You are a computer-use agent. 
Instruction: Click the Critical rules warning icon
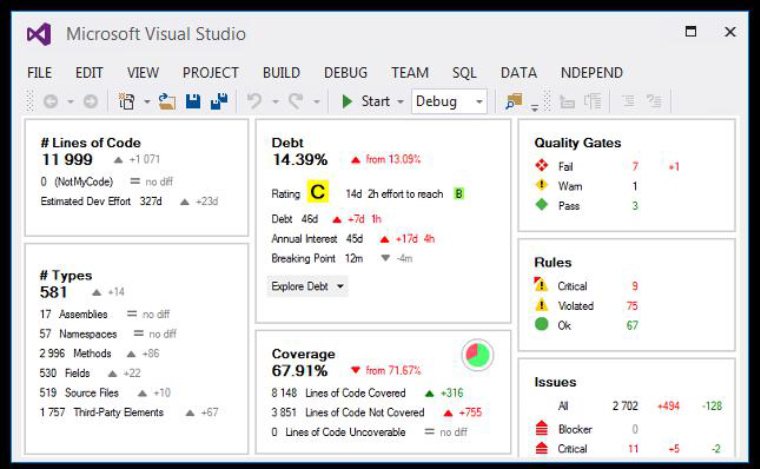(541, 284)
